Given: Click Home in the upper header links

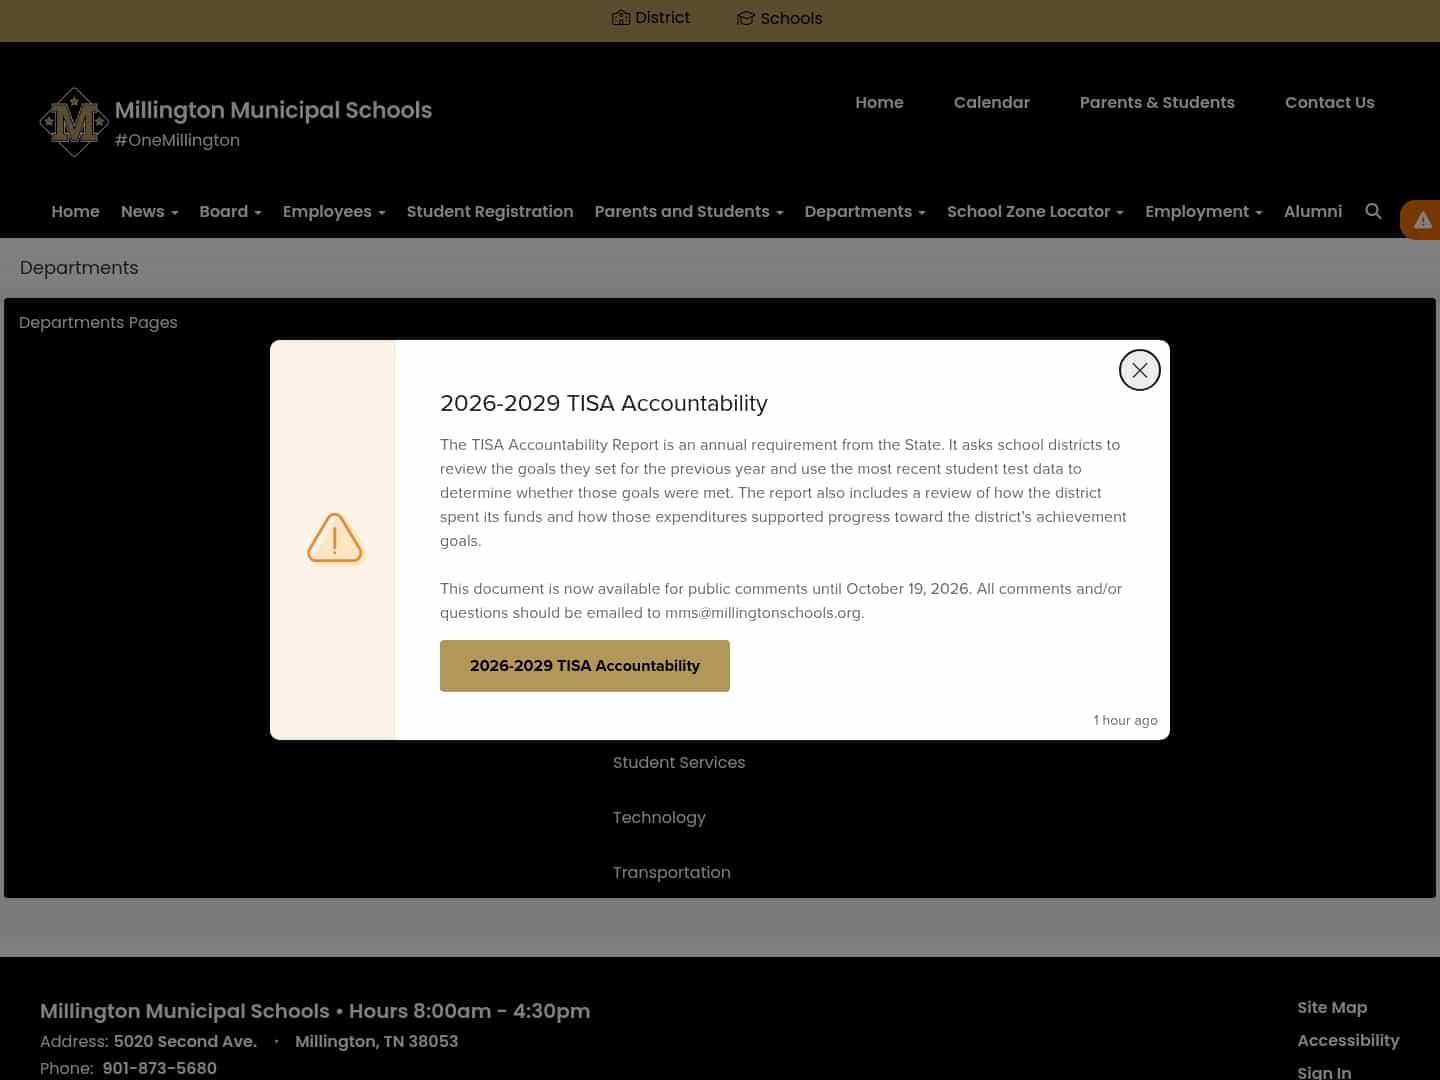Looking at the screenshot, I should pyautogui.click(x=879, y=102).
